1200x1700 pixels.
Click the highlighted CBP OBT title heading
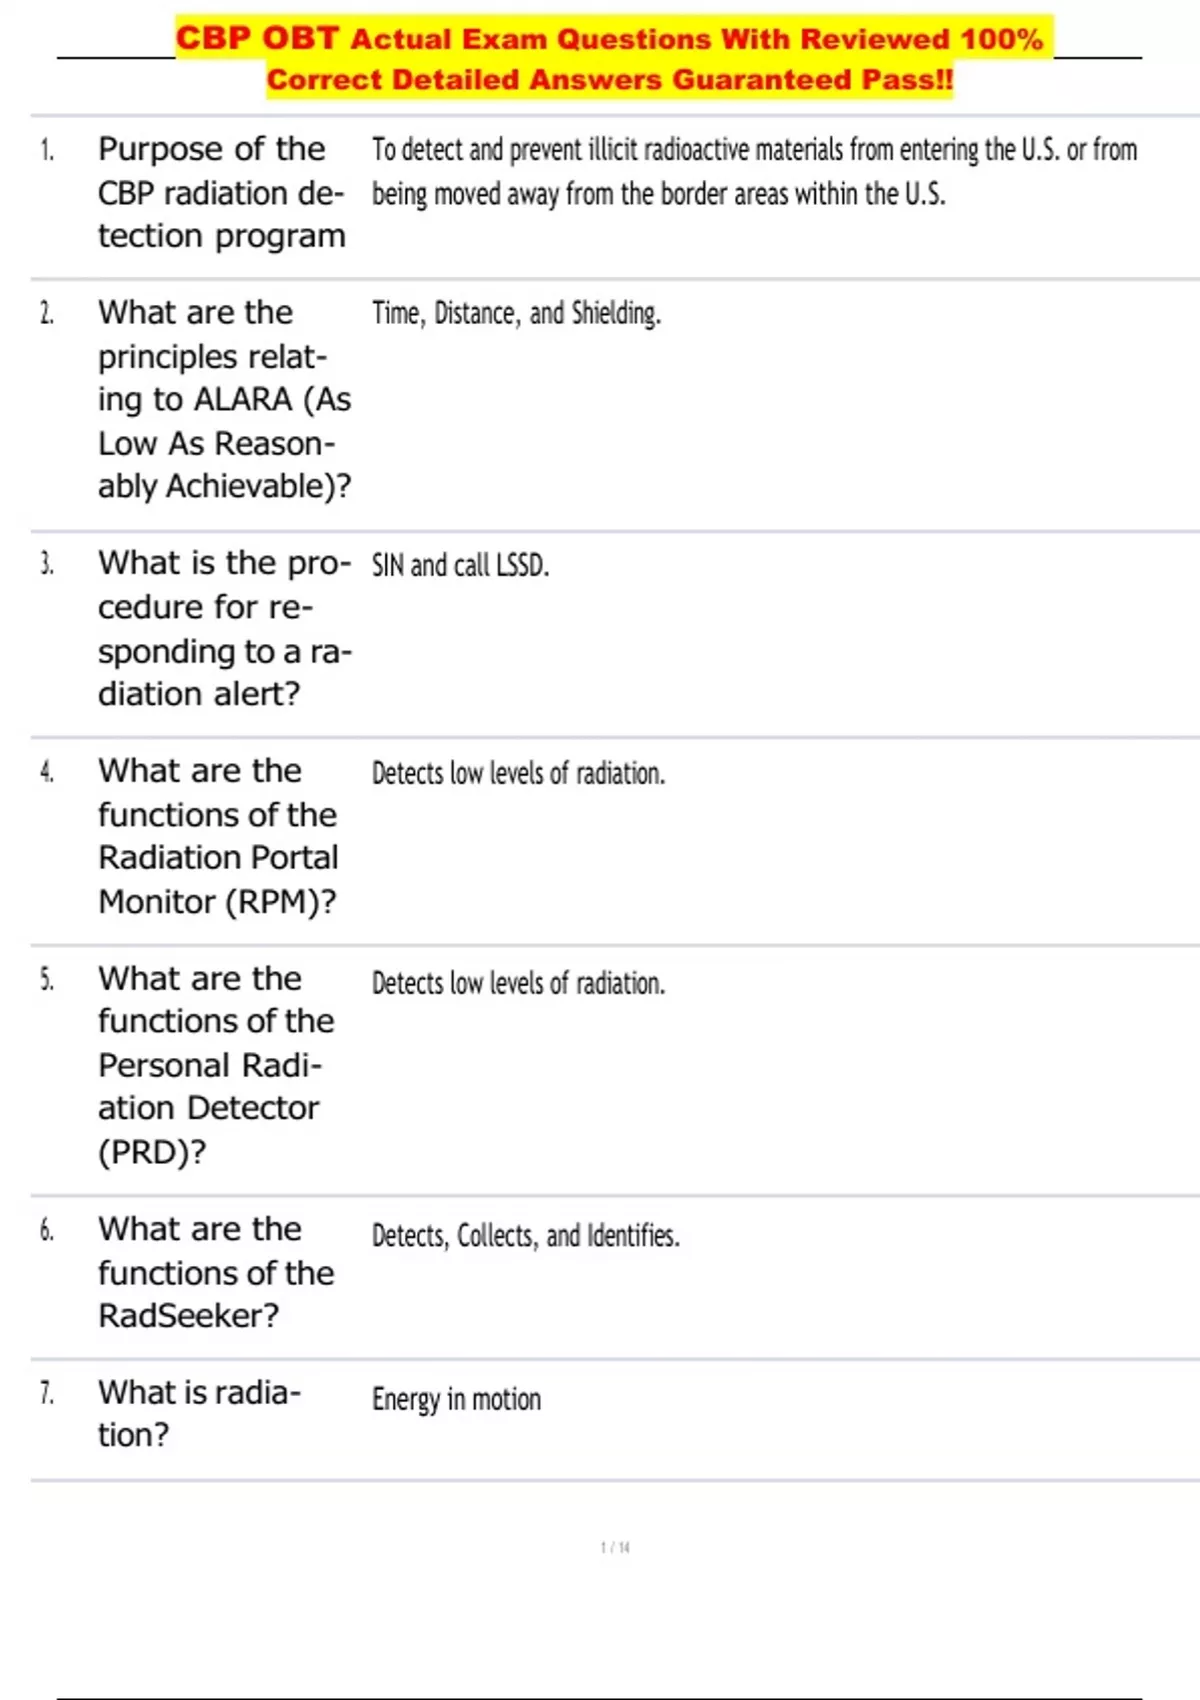(x=609, y=39)
